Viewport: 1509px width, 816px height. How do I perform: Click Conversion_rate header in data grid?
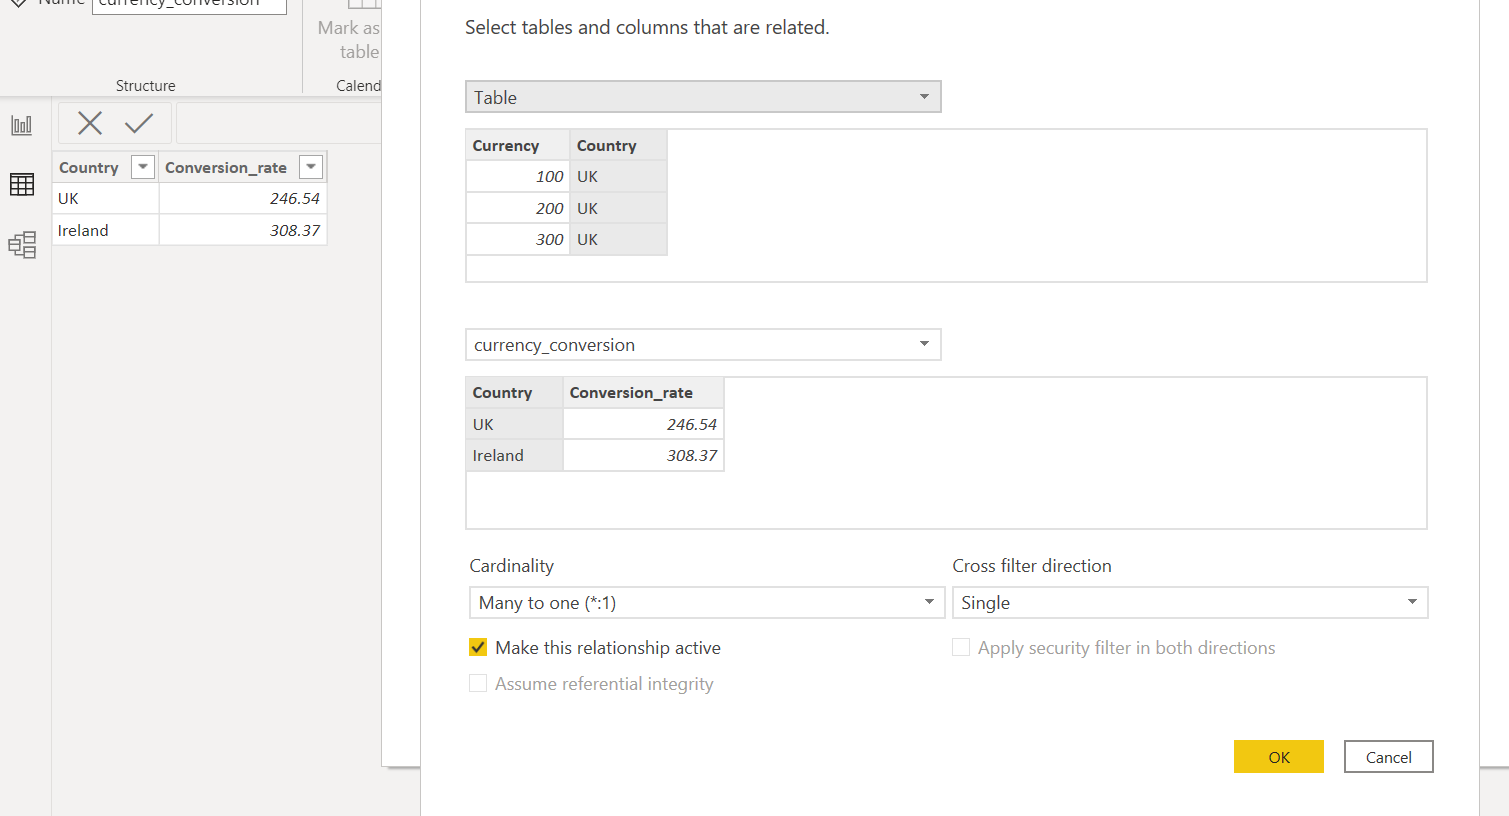(x=226, y=167)
